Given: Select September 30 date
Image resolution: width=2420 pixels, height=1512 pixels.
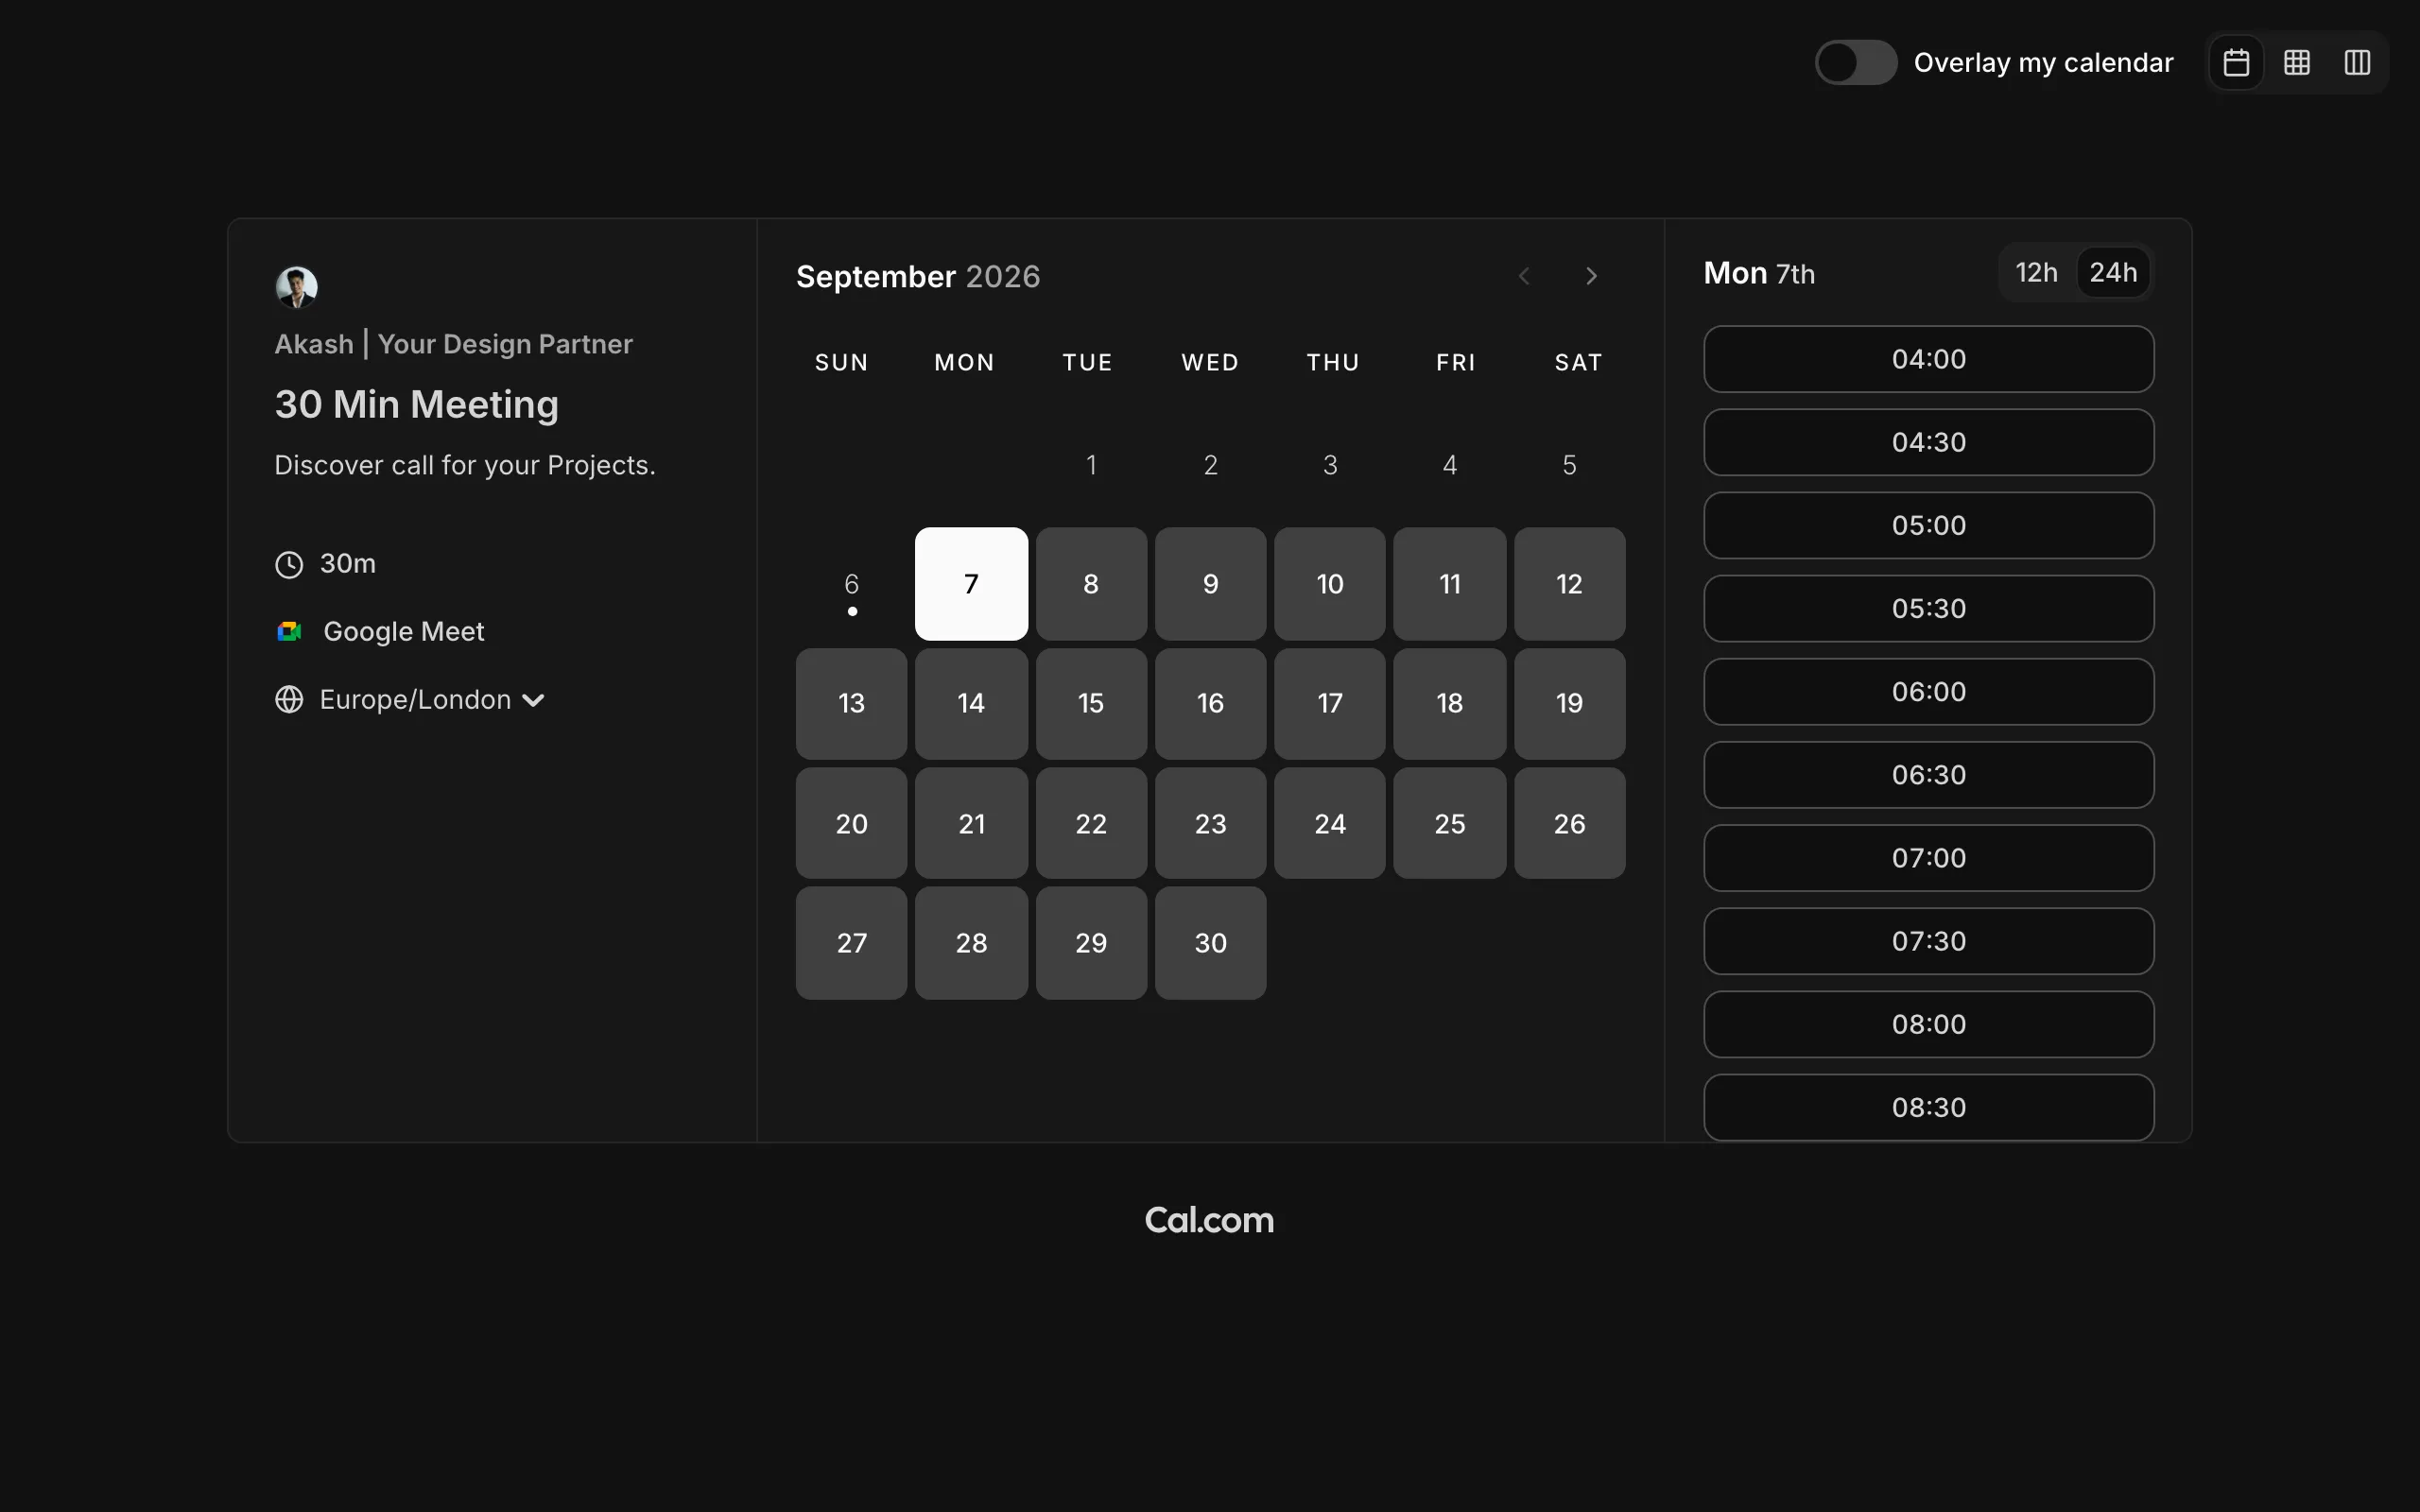Looking at the screenshot, I should point(1210,943).
